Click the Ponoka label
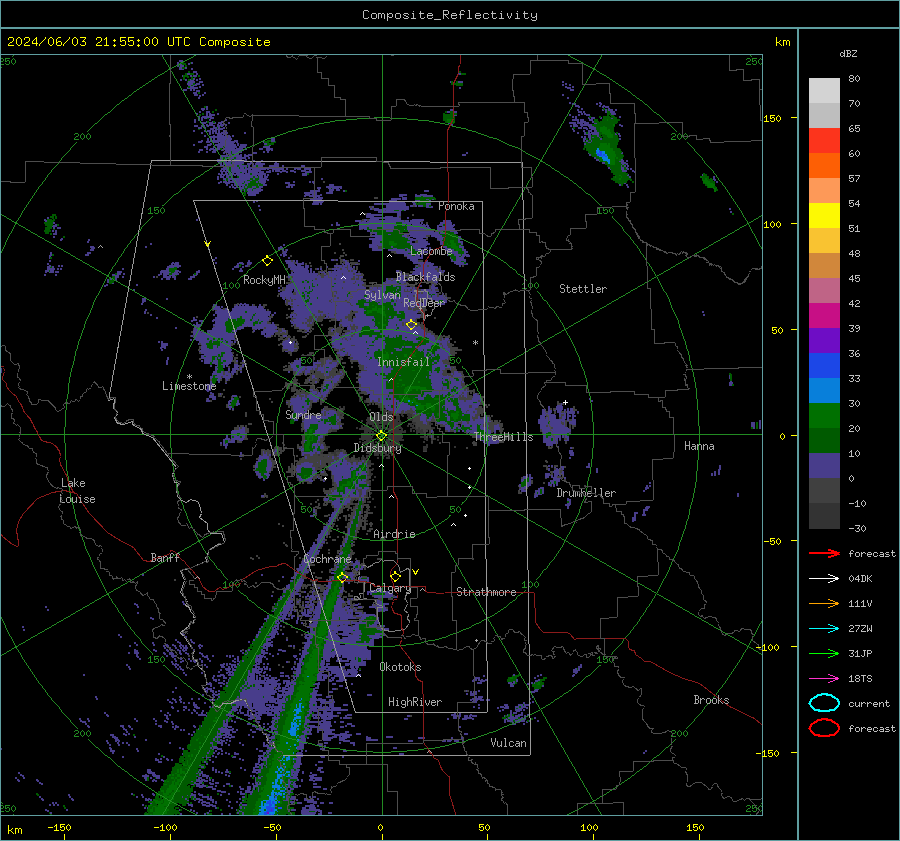 point(456,206)
